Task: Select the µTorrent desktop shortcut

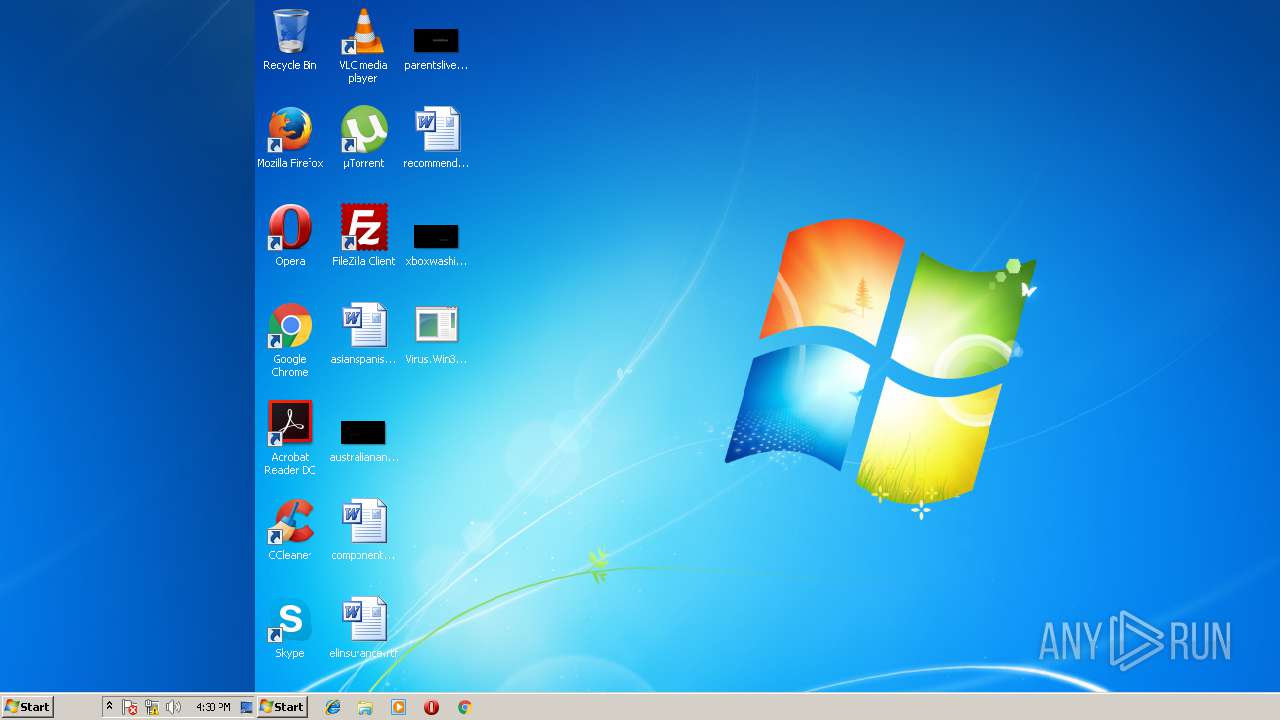Action: tap(363, 137)
